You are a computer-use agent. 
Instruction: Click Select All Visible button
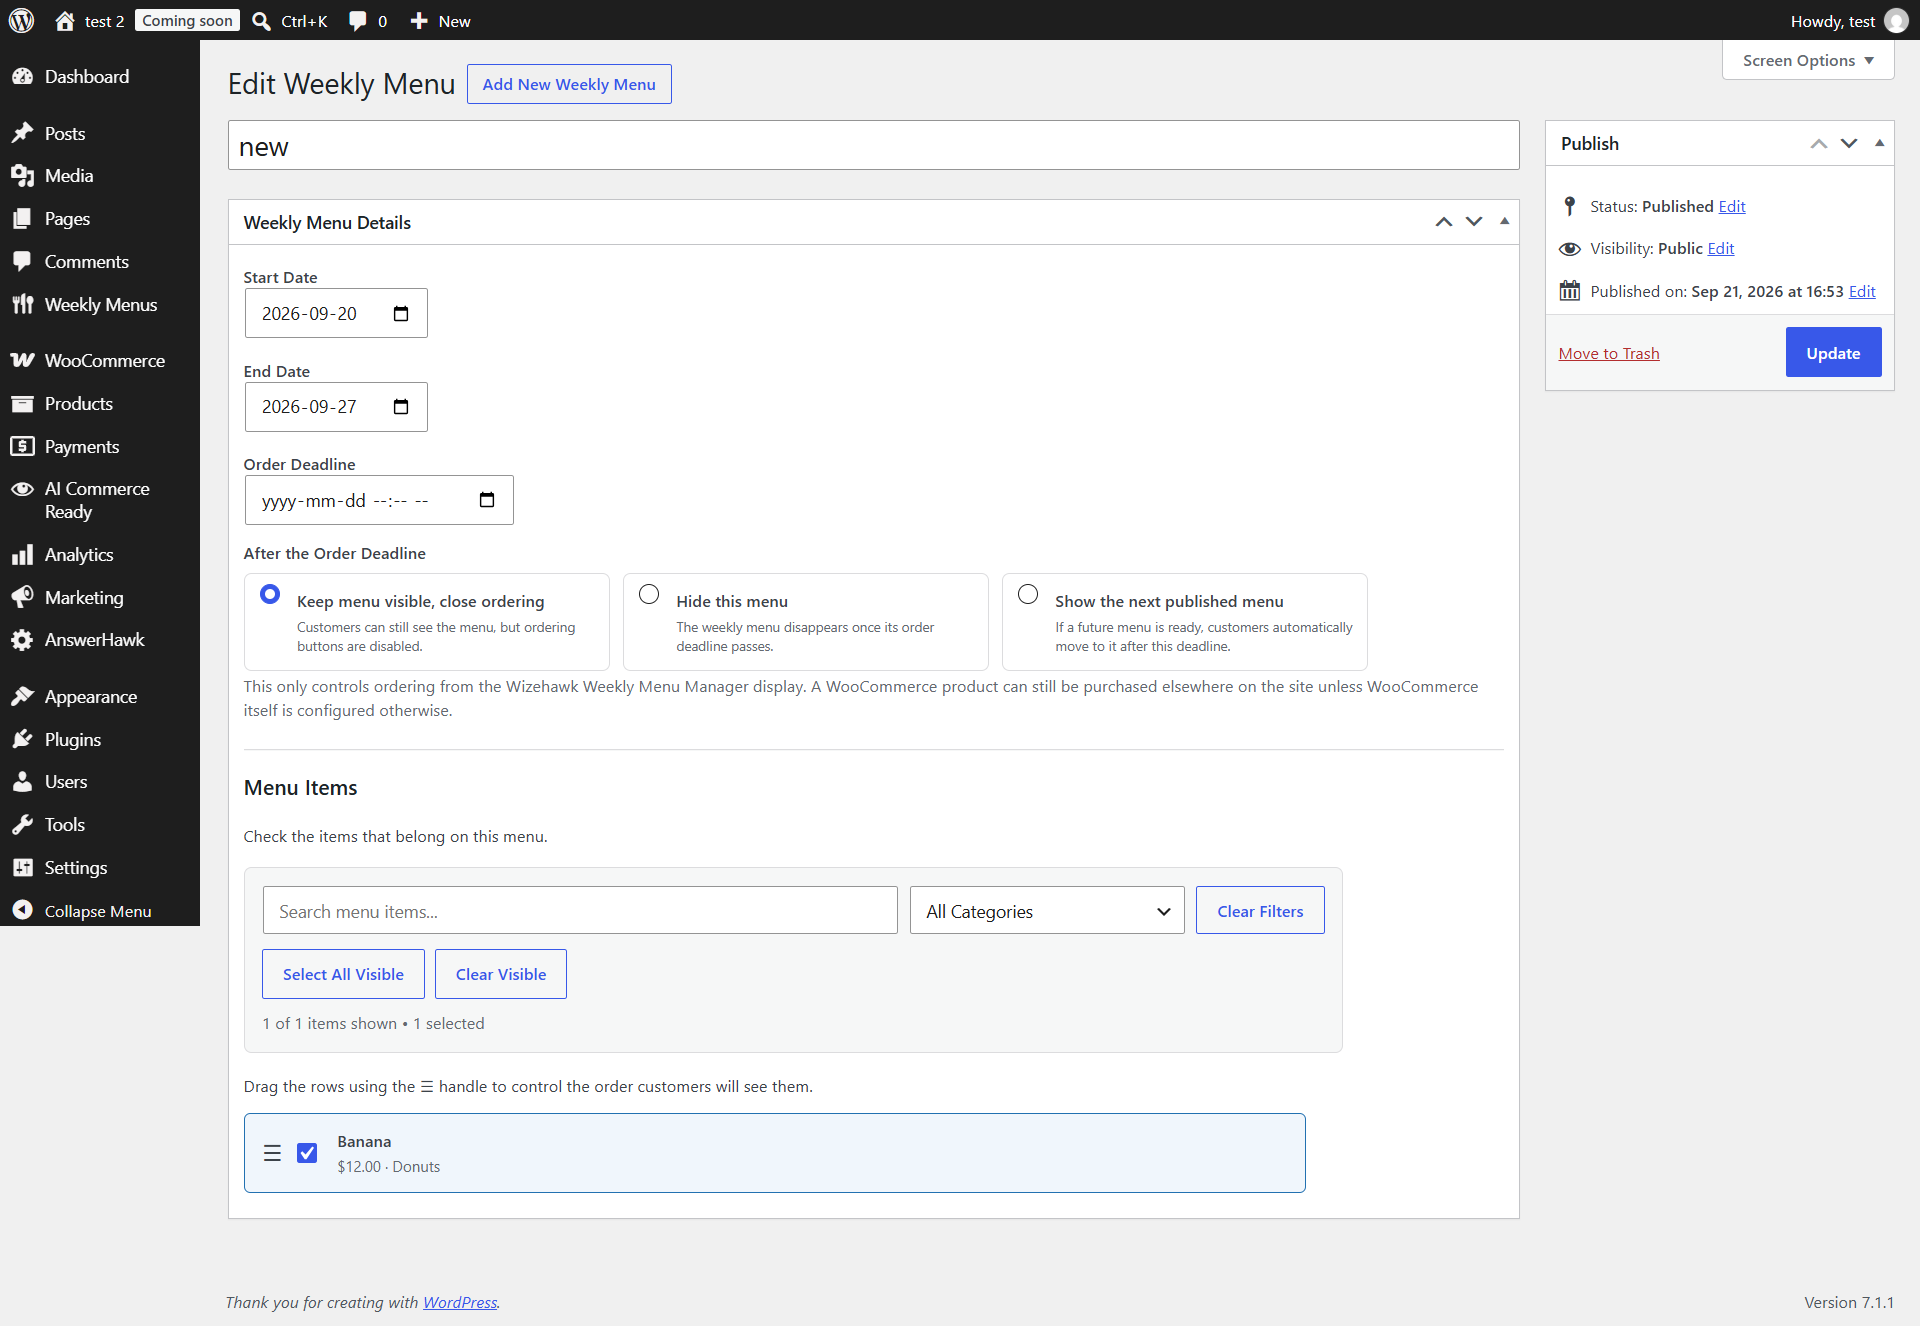tap(343, 974)
